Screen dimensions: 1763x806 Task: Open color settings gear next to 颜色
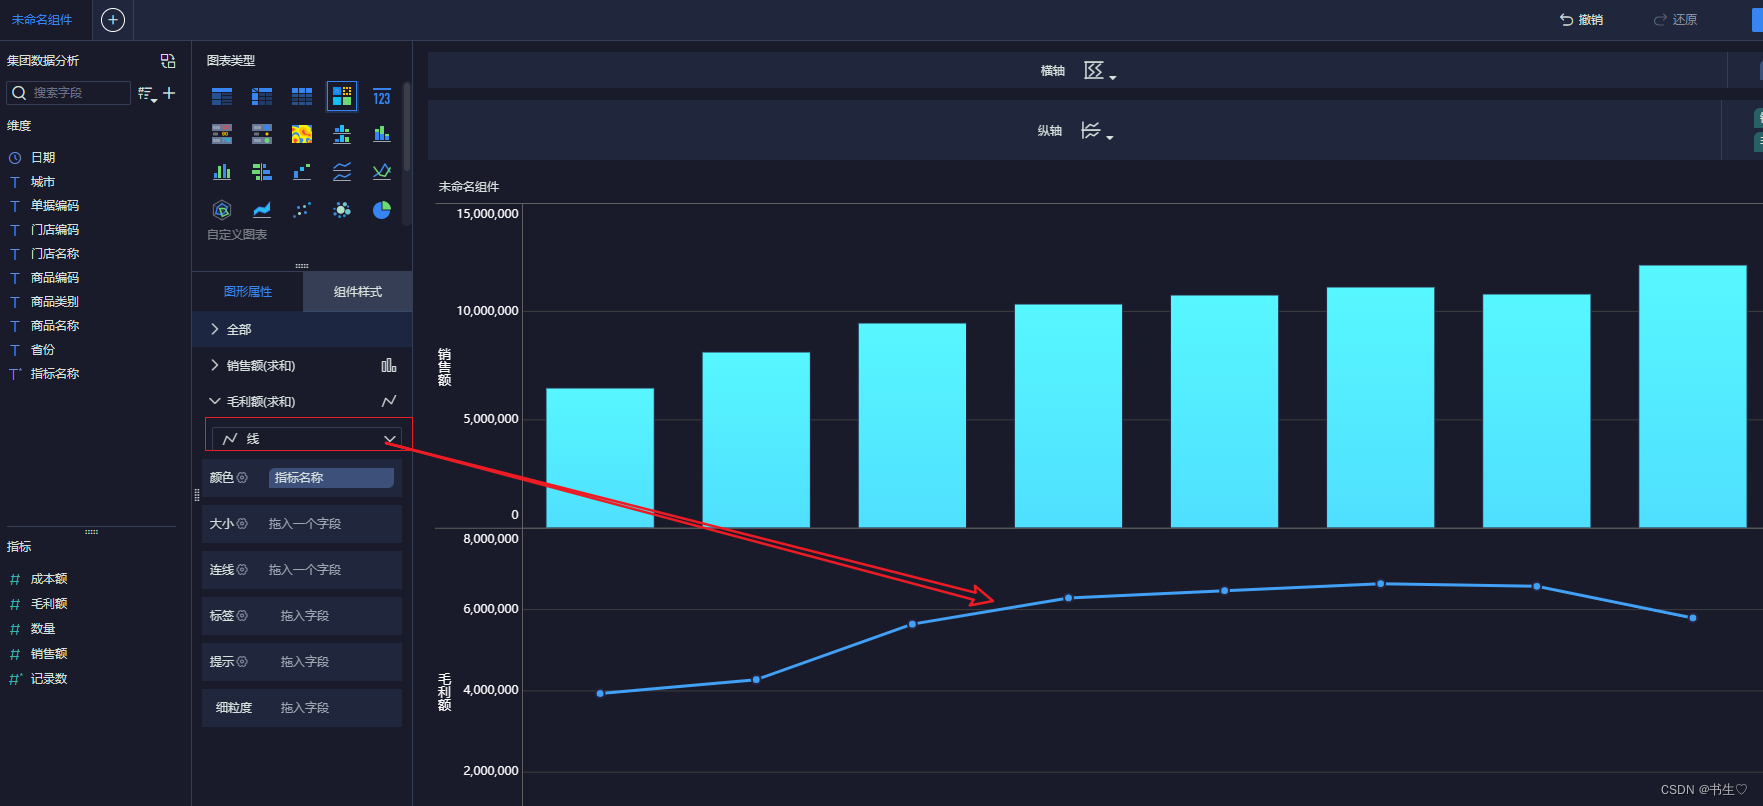(242, 478)
